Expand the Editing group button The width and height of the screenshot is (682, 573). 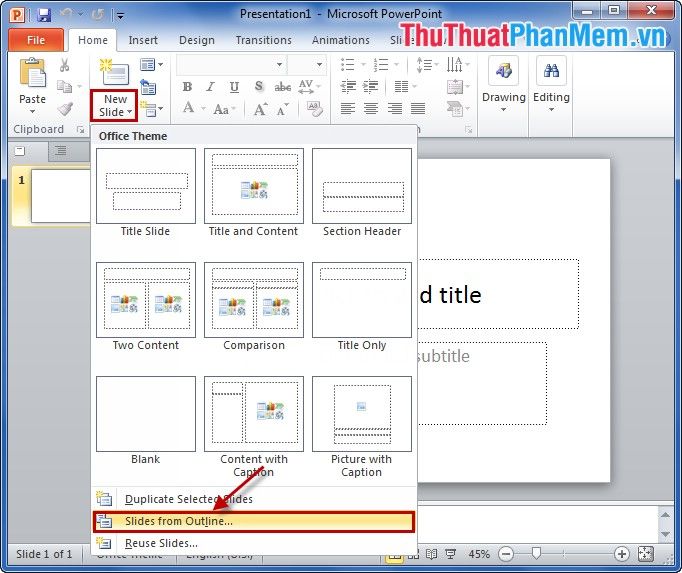pos(551,85)
